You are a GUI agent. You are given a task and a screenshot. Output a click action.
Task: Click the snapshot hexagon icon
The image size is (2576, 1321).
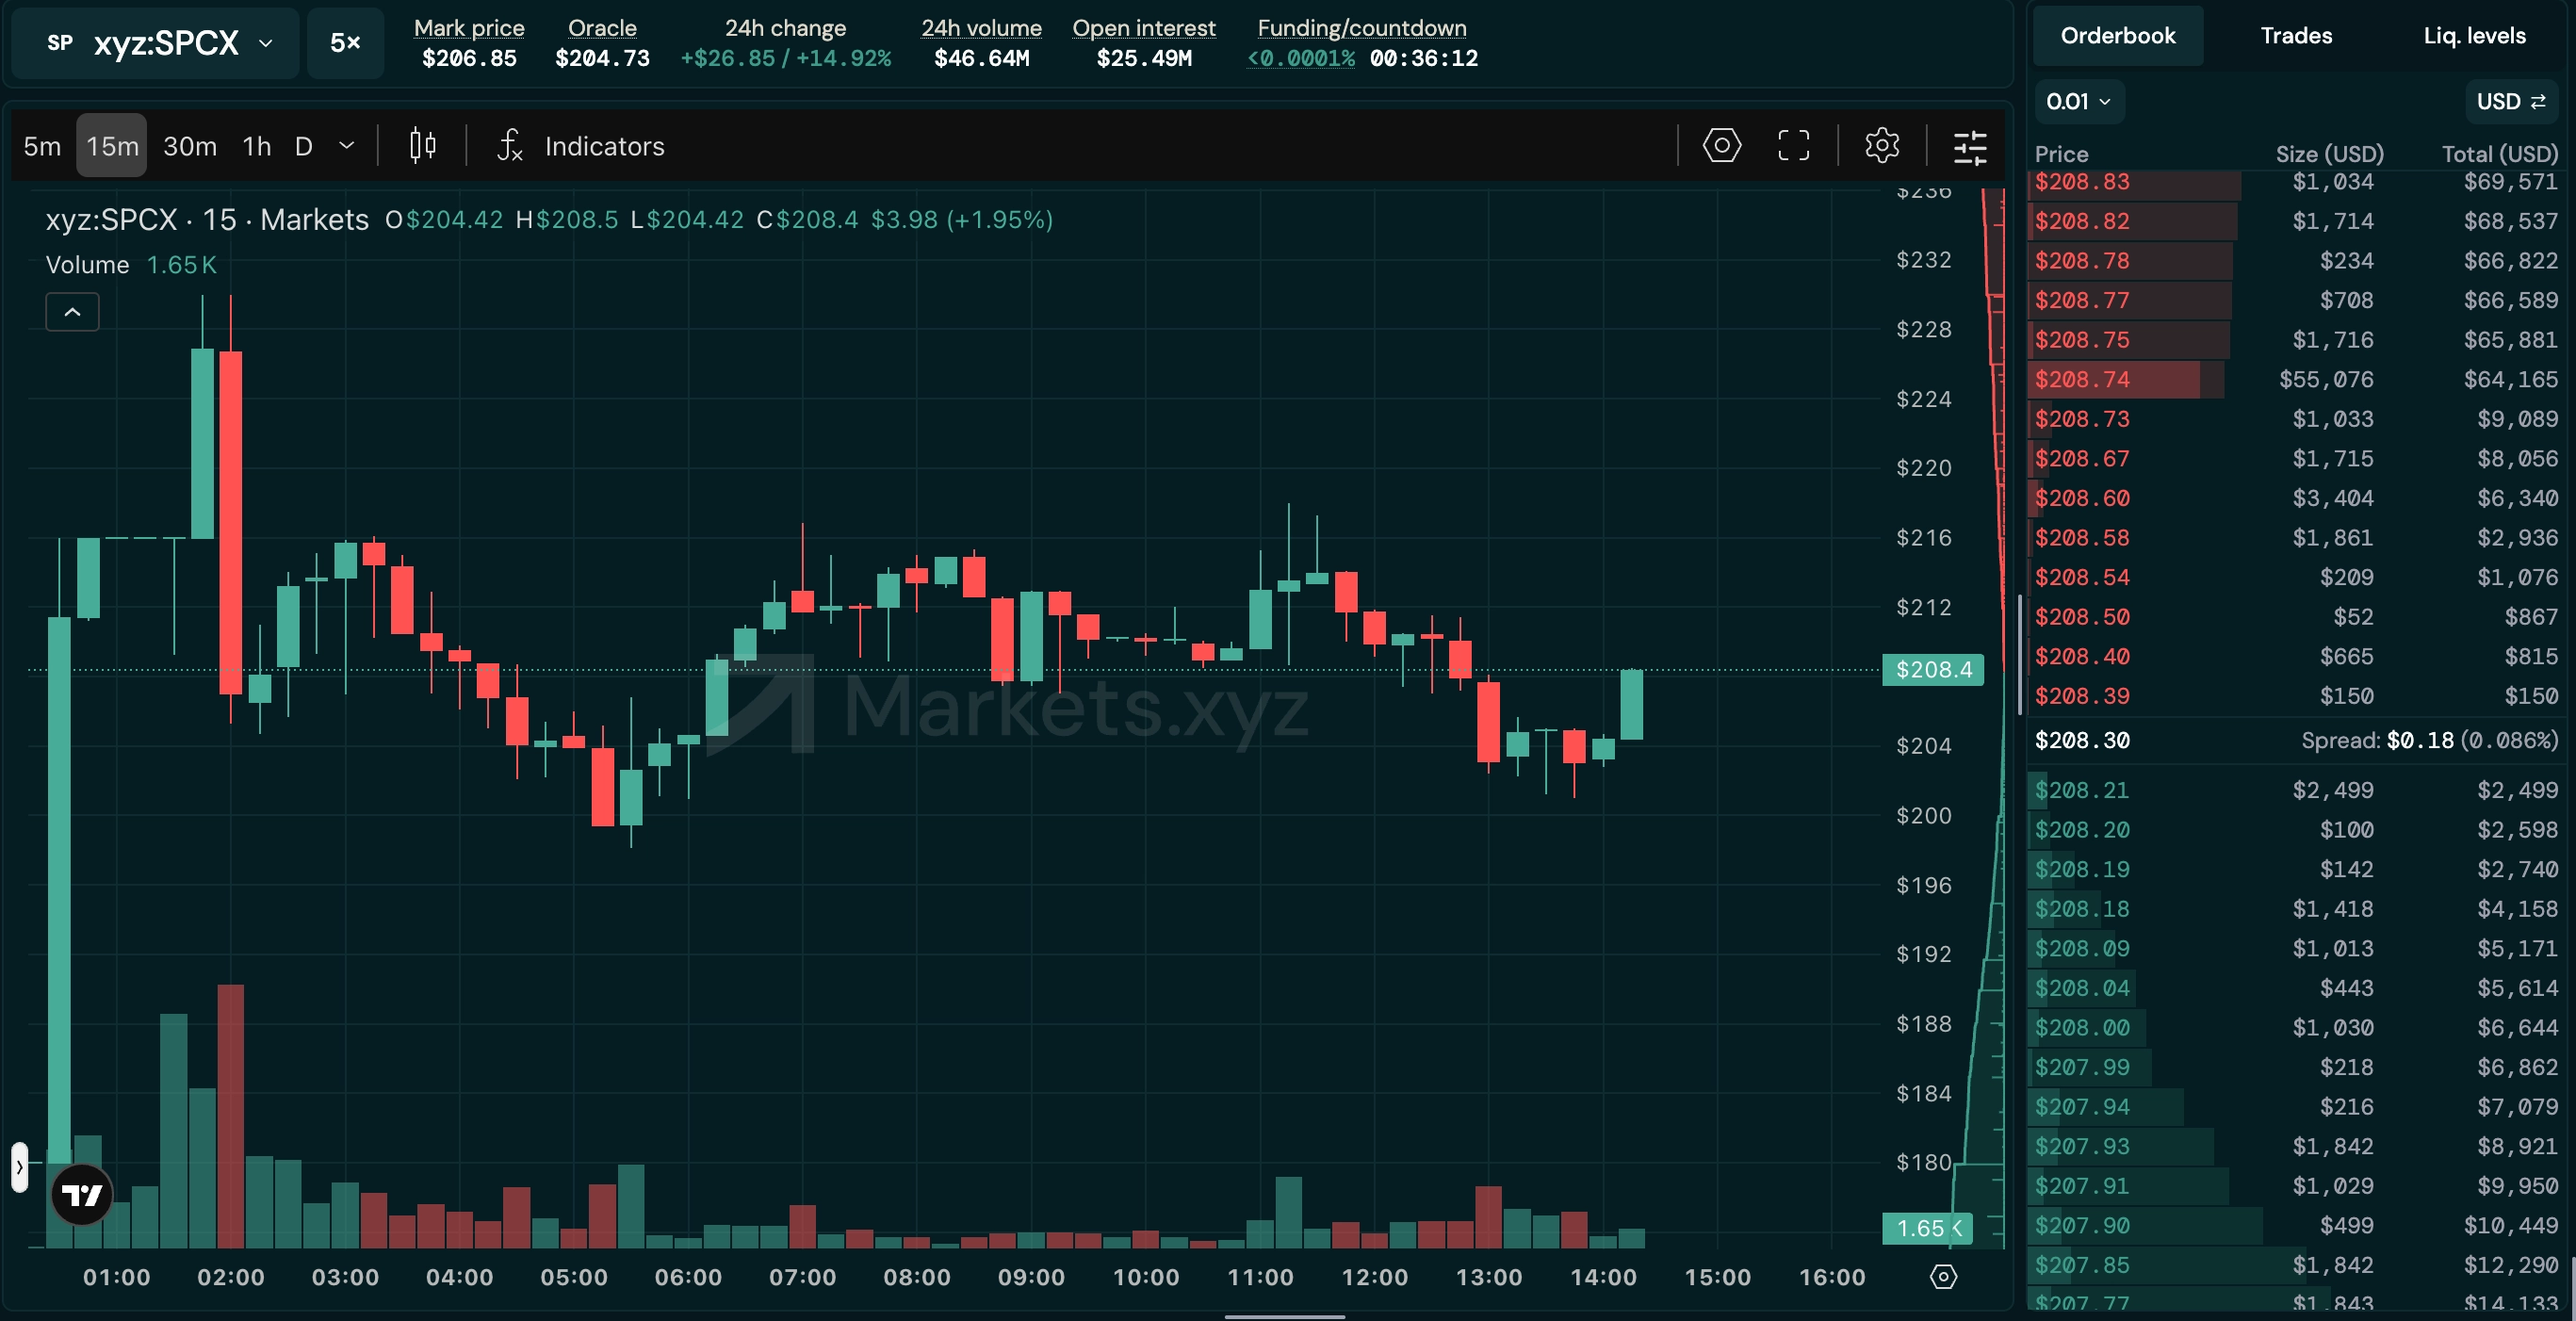1721,146
